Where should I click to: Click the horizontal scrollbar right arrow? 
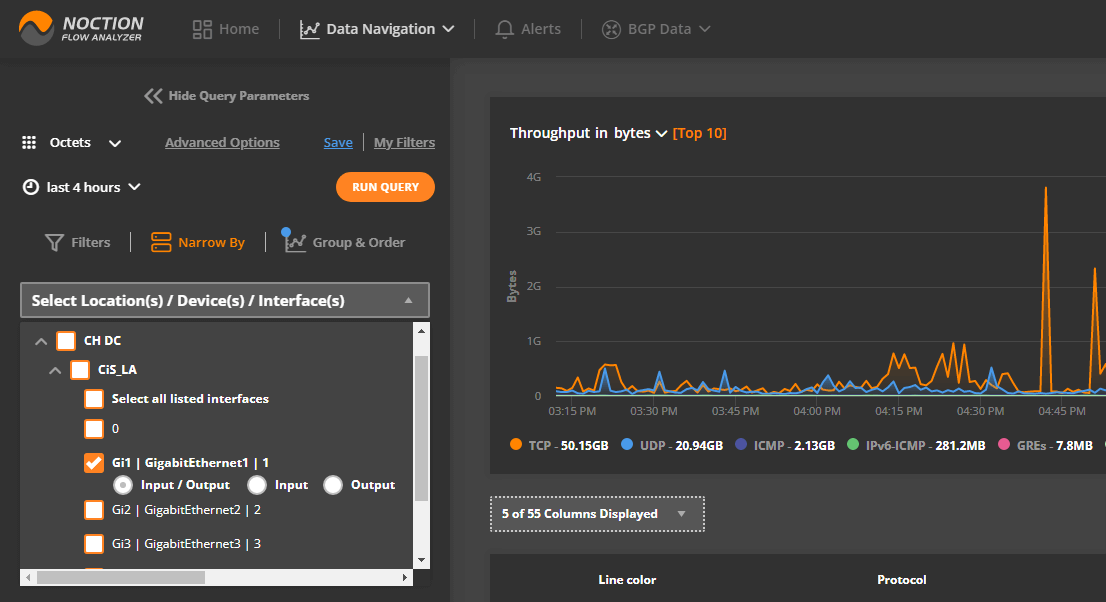pyautogui.click(x=405, y=577)
